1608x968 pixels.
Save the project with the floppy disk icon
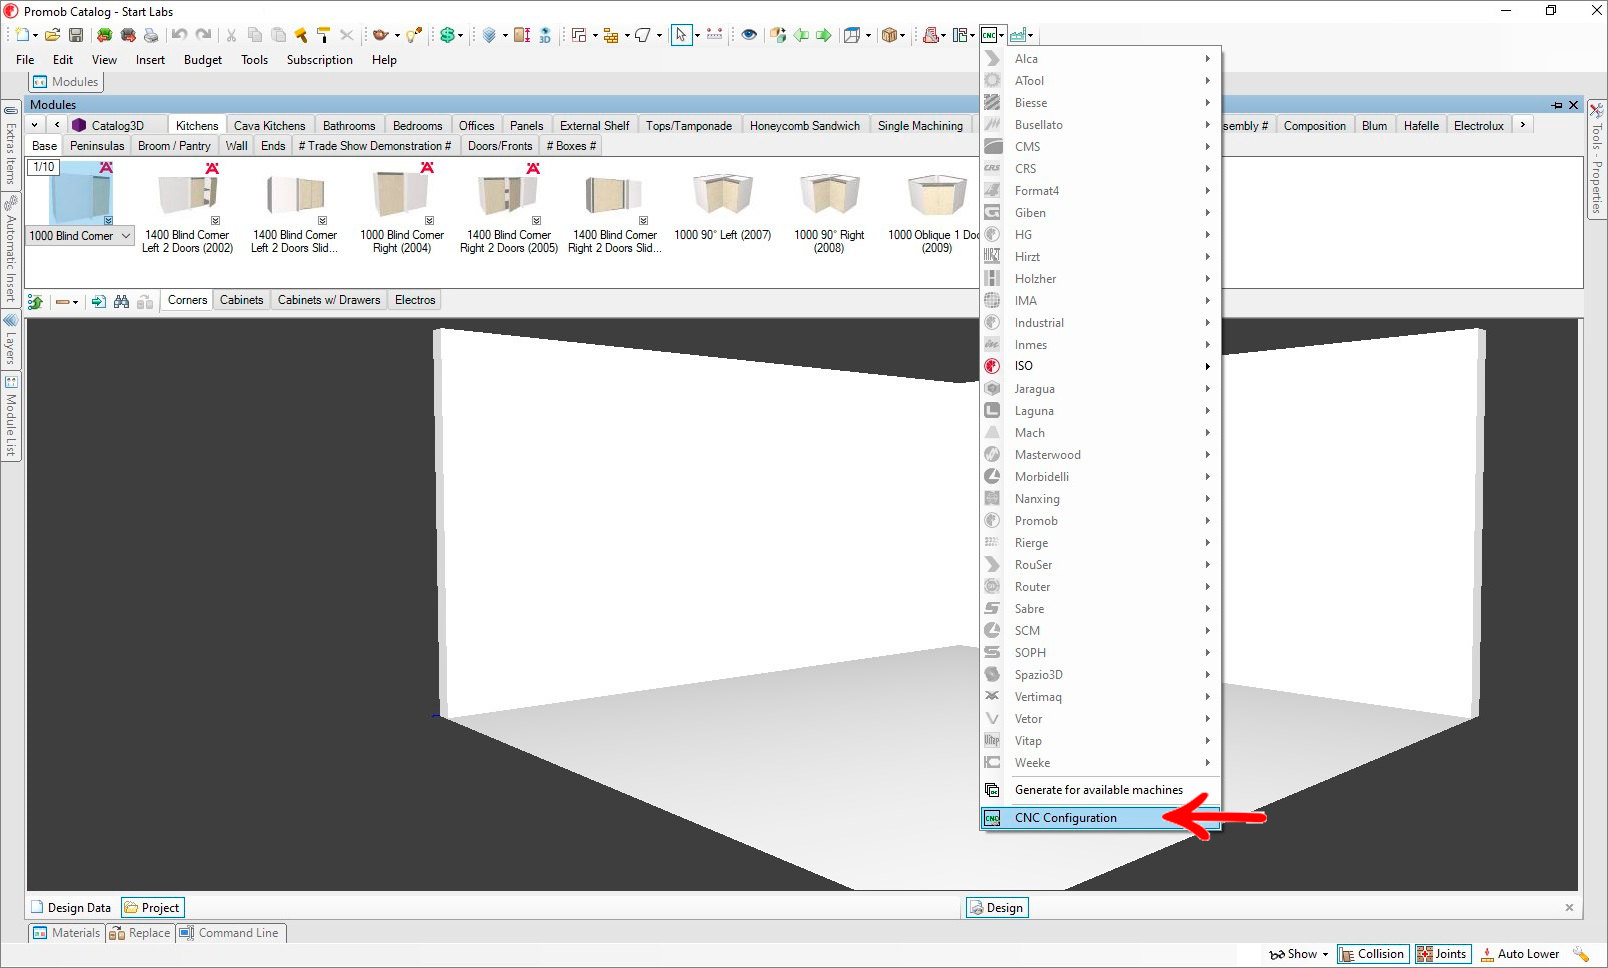[x=75, y=35]
